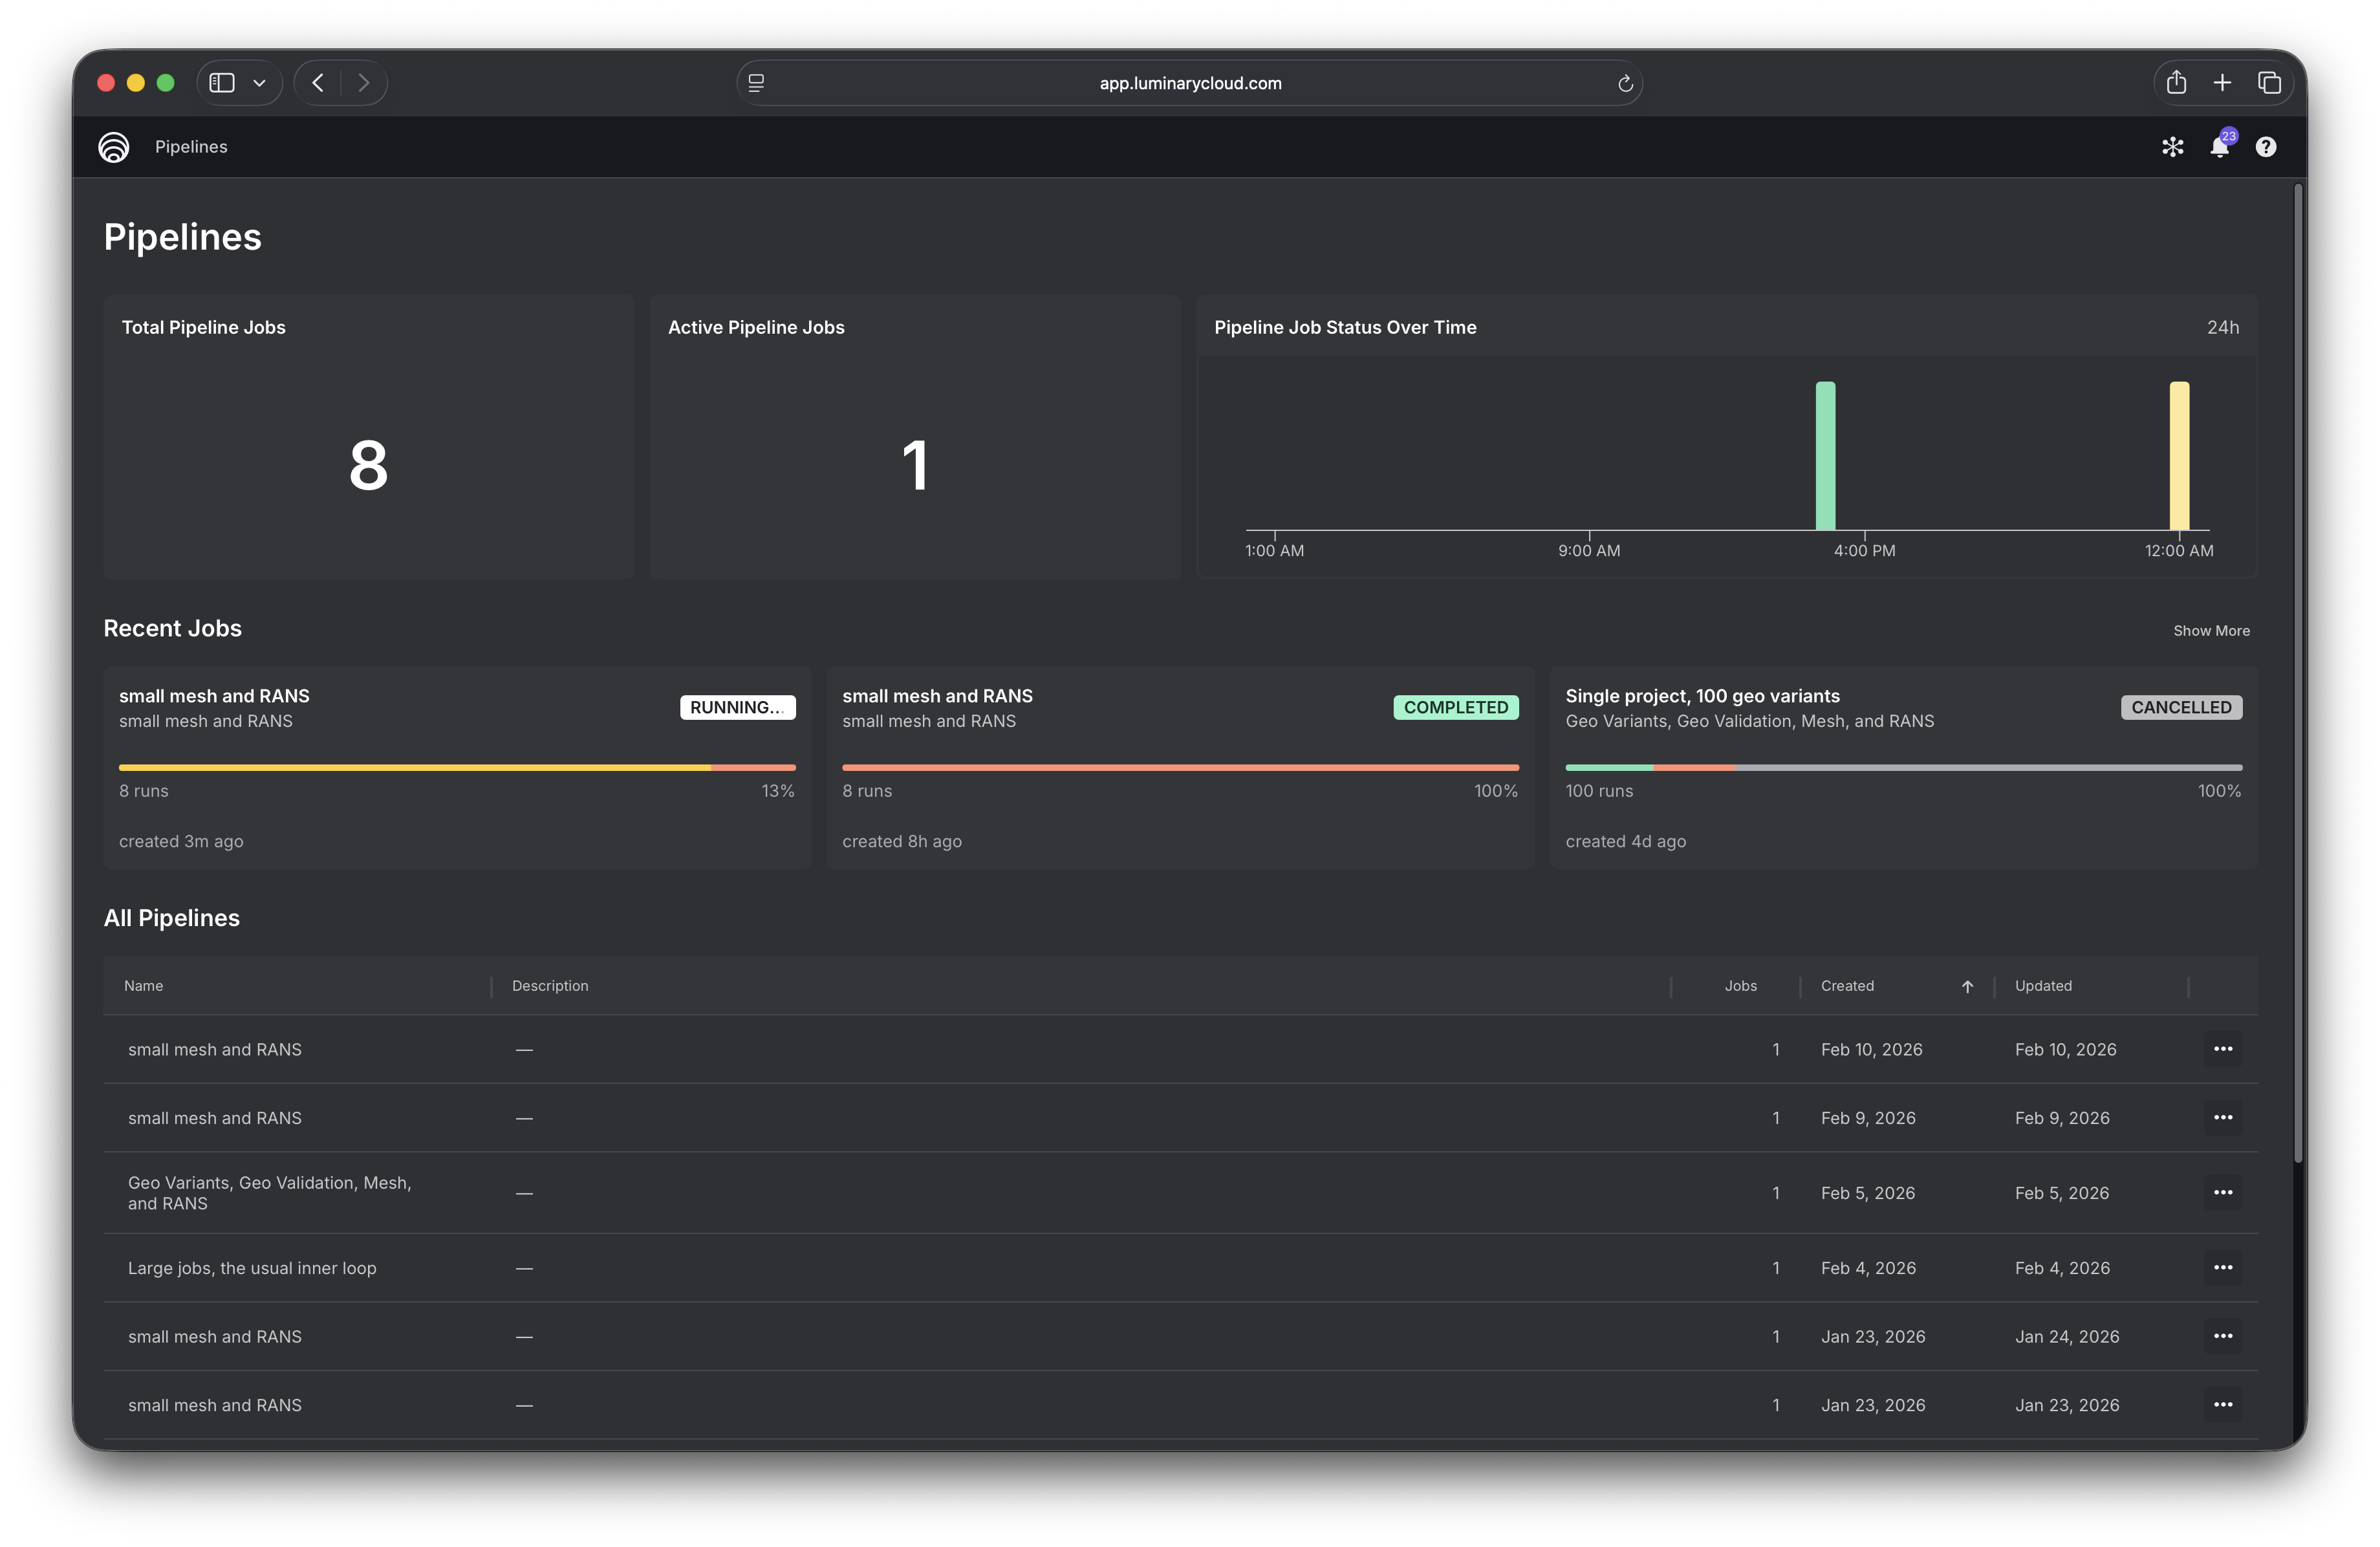The image size is (2380, 1547).
Task: Click the running job's progress bar
Action: click(456, 766)
